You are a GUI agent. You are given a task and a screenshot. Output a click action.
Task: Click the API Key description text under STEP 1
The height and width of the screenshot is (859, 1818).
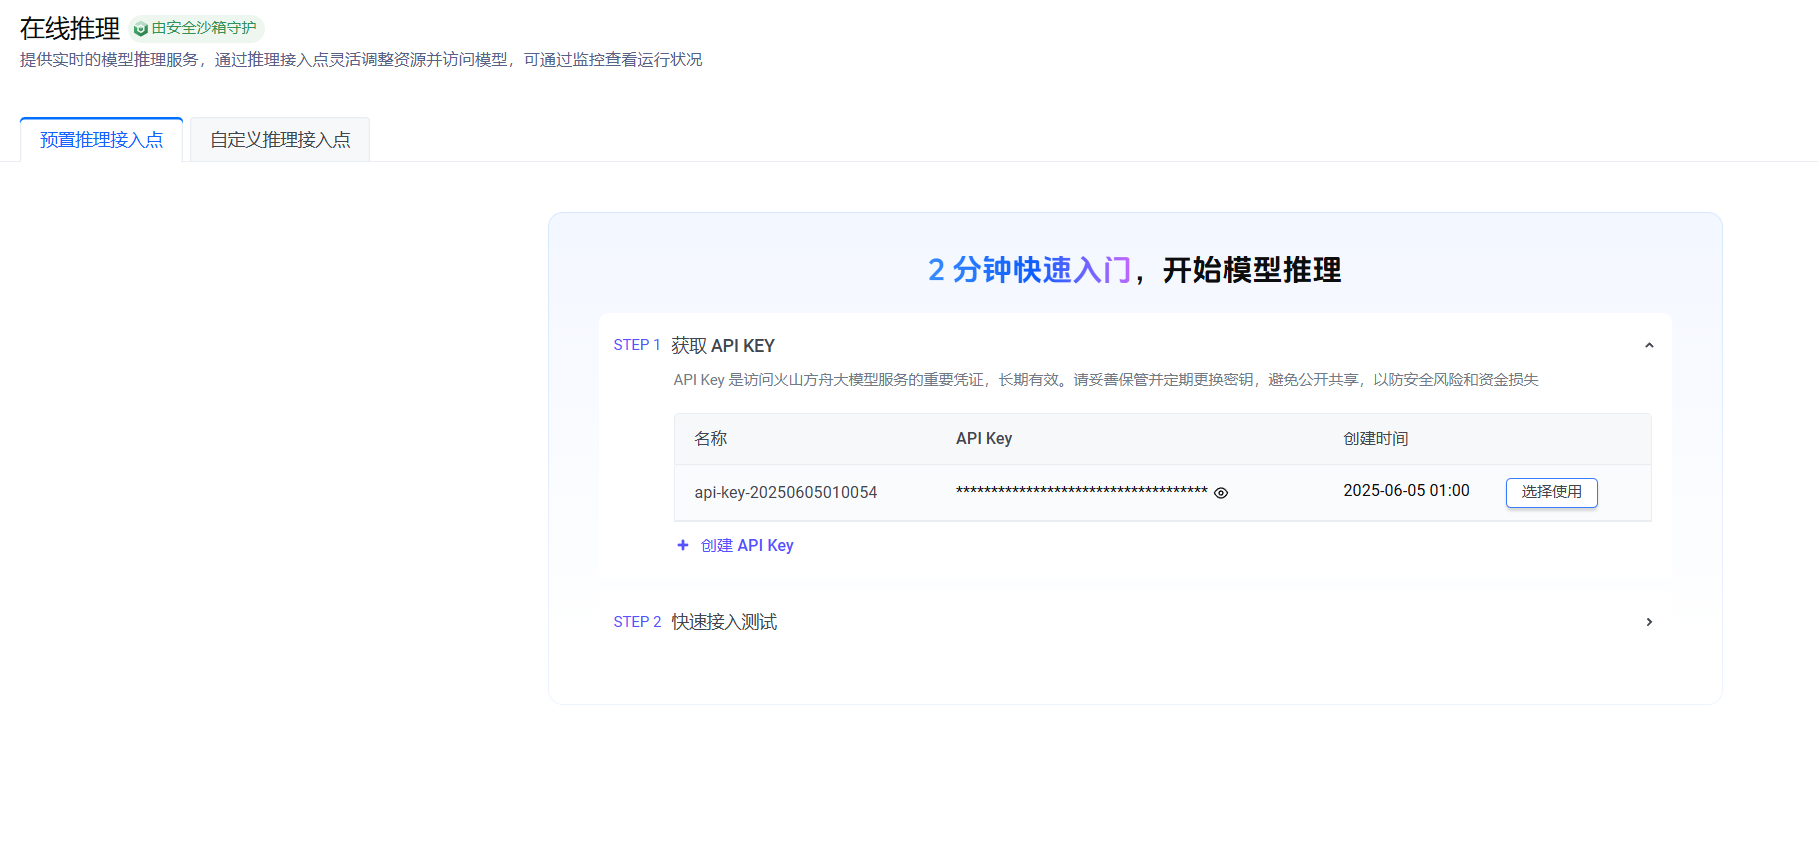[1105, 379]
